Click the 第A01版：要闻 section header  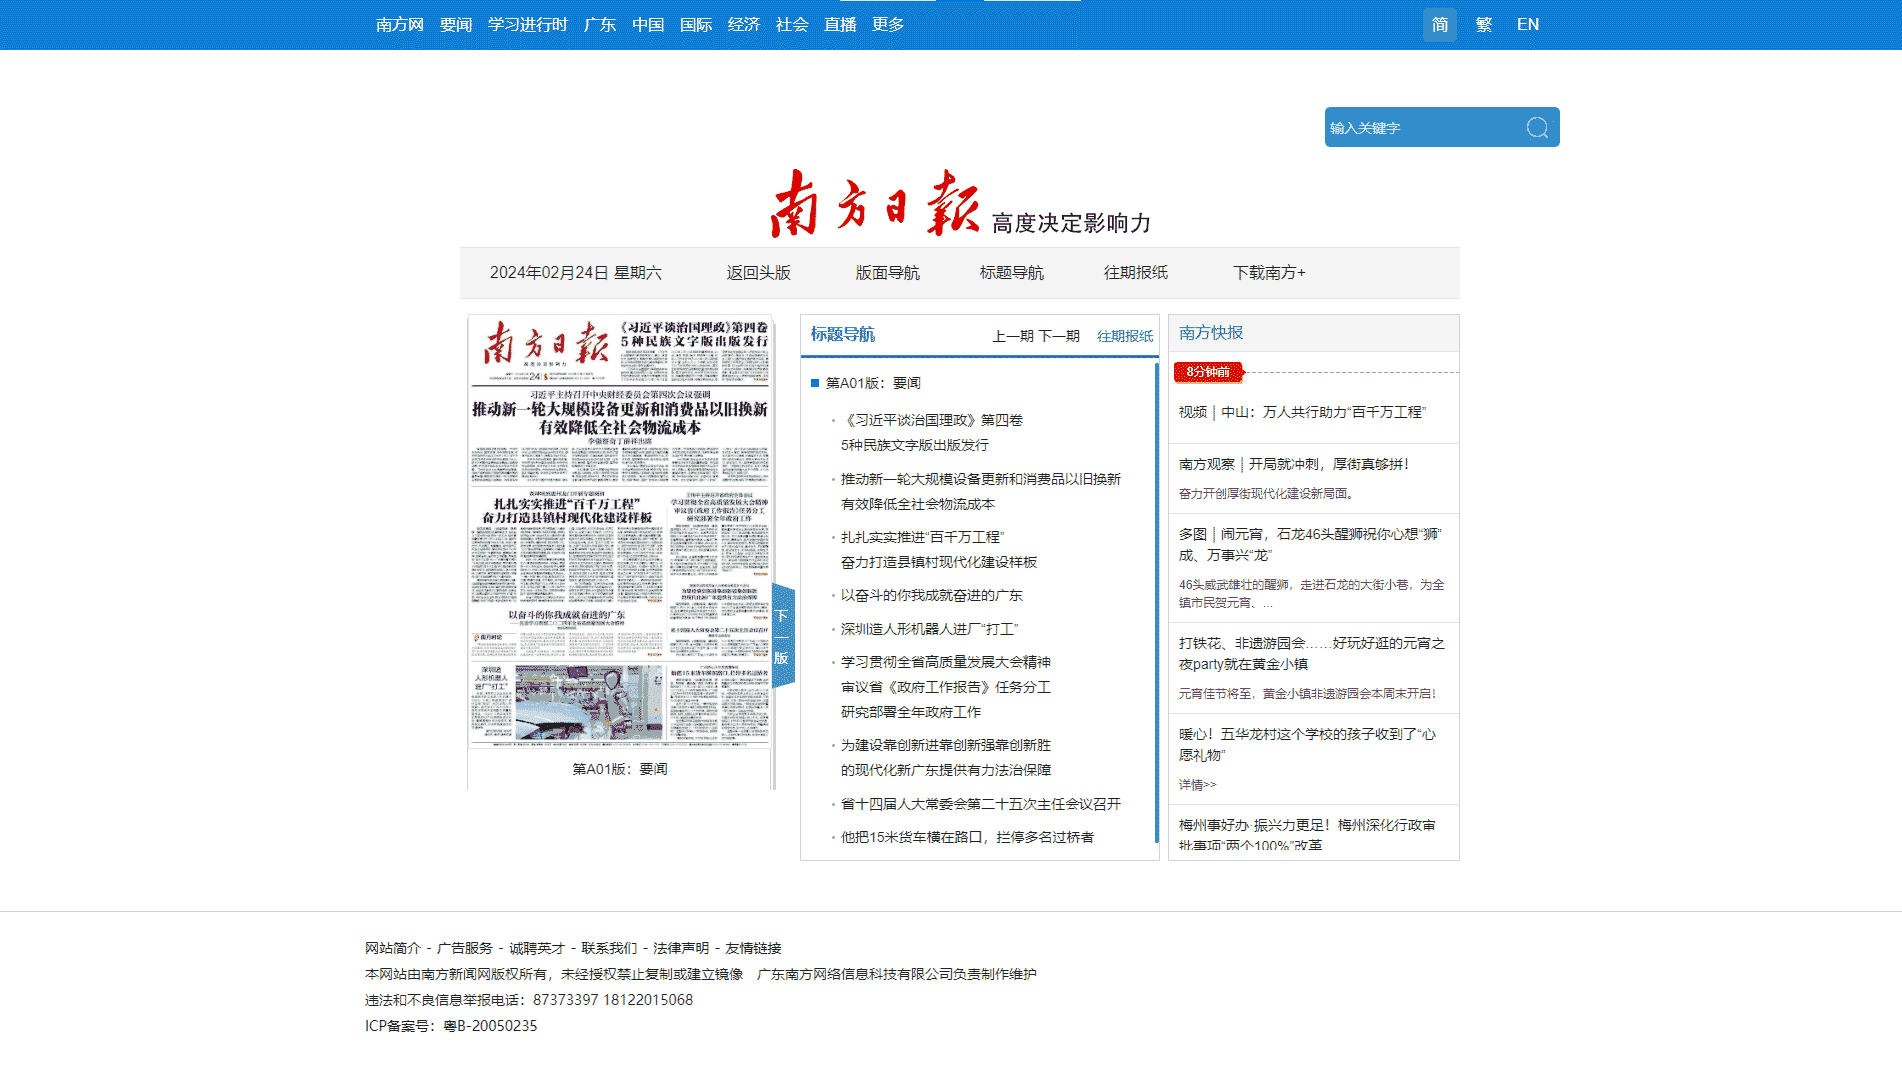coord(873,383)
